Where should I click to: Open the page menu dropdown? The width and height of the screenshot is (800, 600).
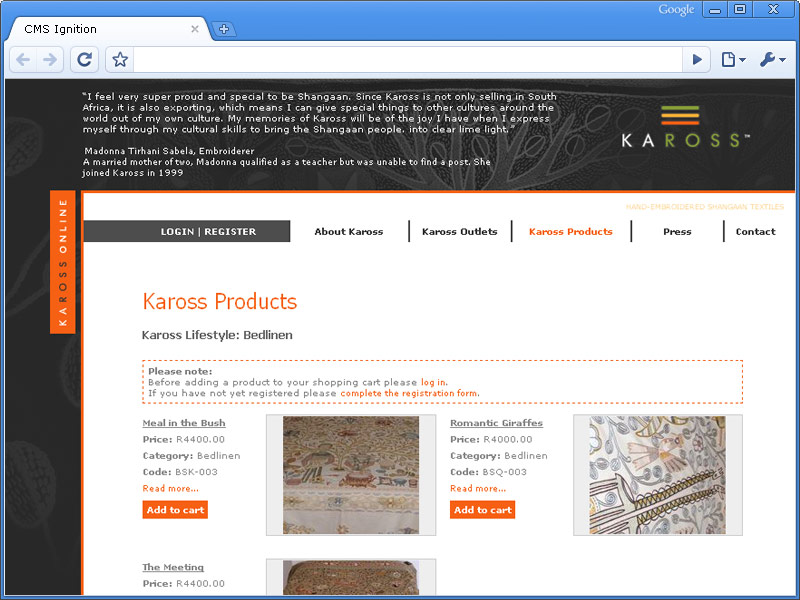click(x=733, y=60)
